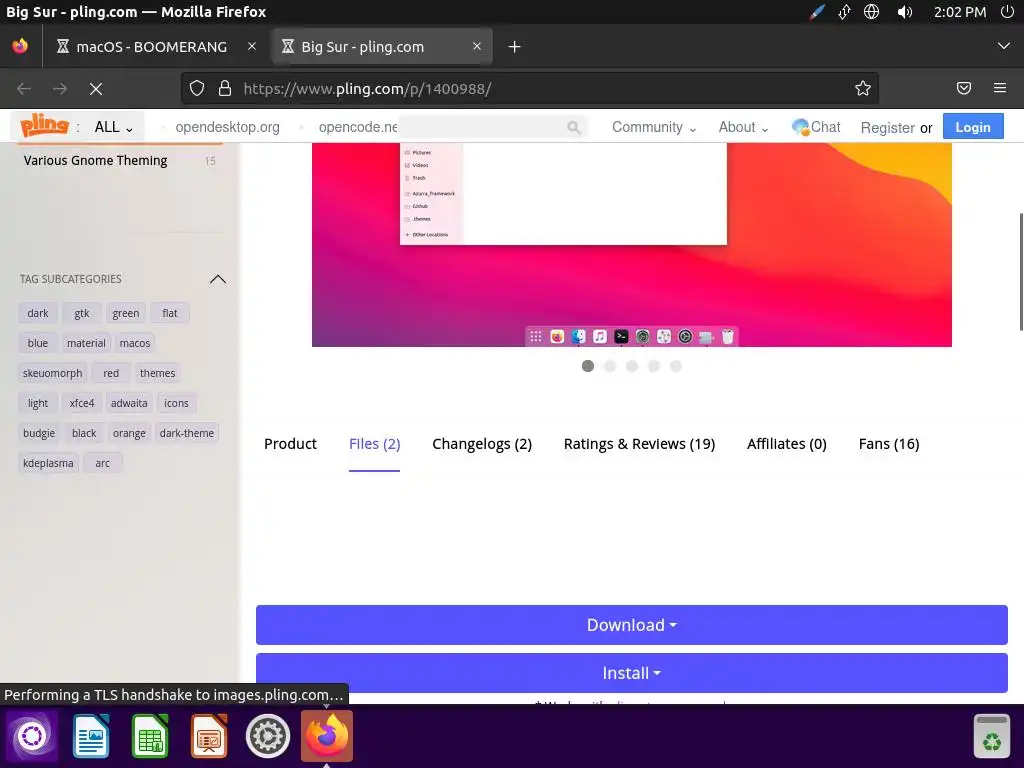
Task: Filter by the dark-theme tag
Action: pos(187,434)
